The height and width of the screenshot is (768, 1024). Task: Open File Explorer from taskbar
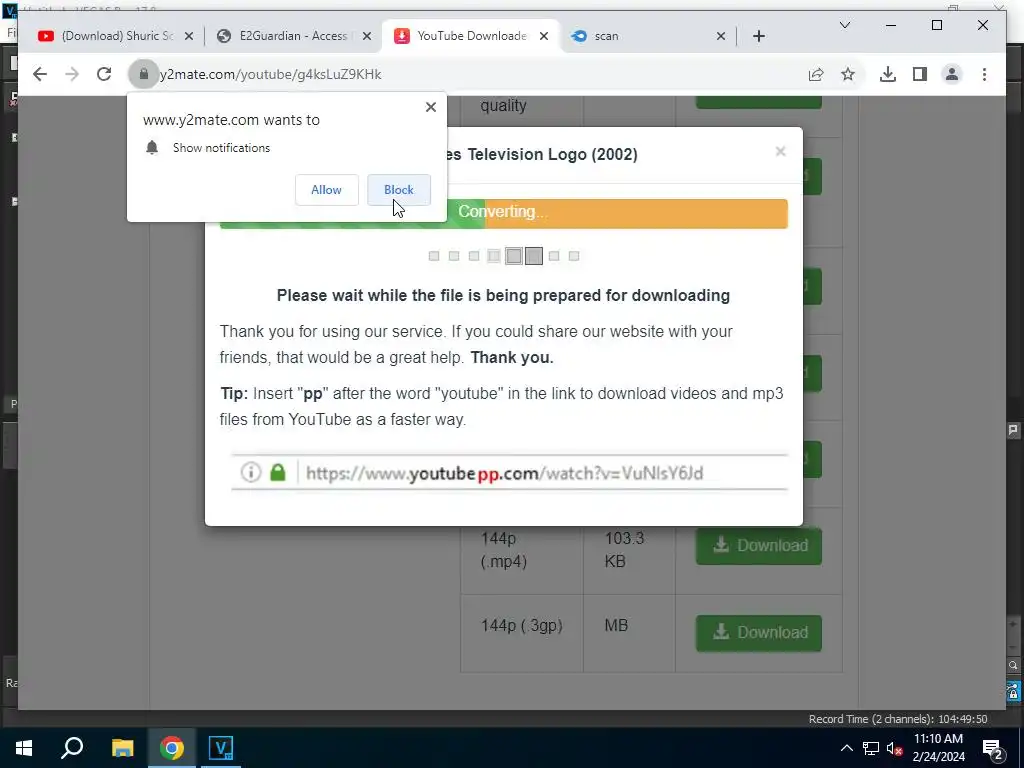coord(122,748)
